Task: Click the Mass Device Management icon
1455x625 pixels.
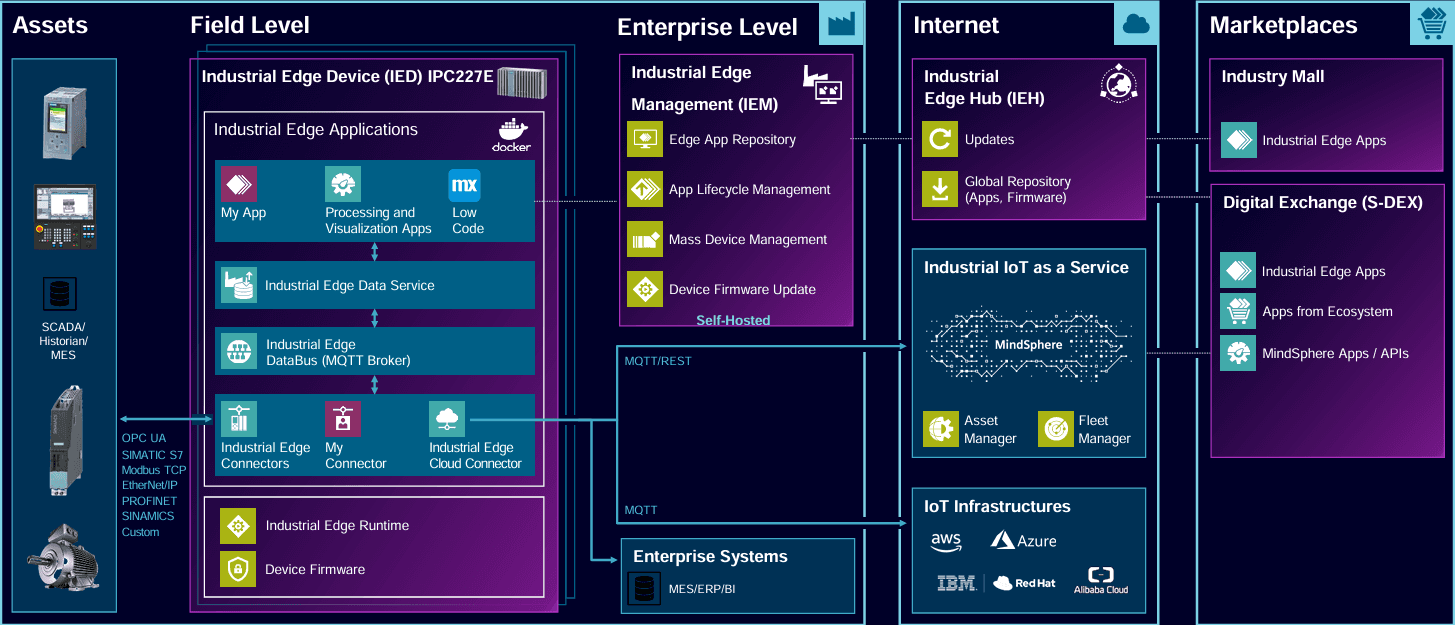Action: [x=645, y=239]
